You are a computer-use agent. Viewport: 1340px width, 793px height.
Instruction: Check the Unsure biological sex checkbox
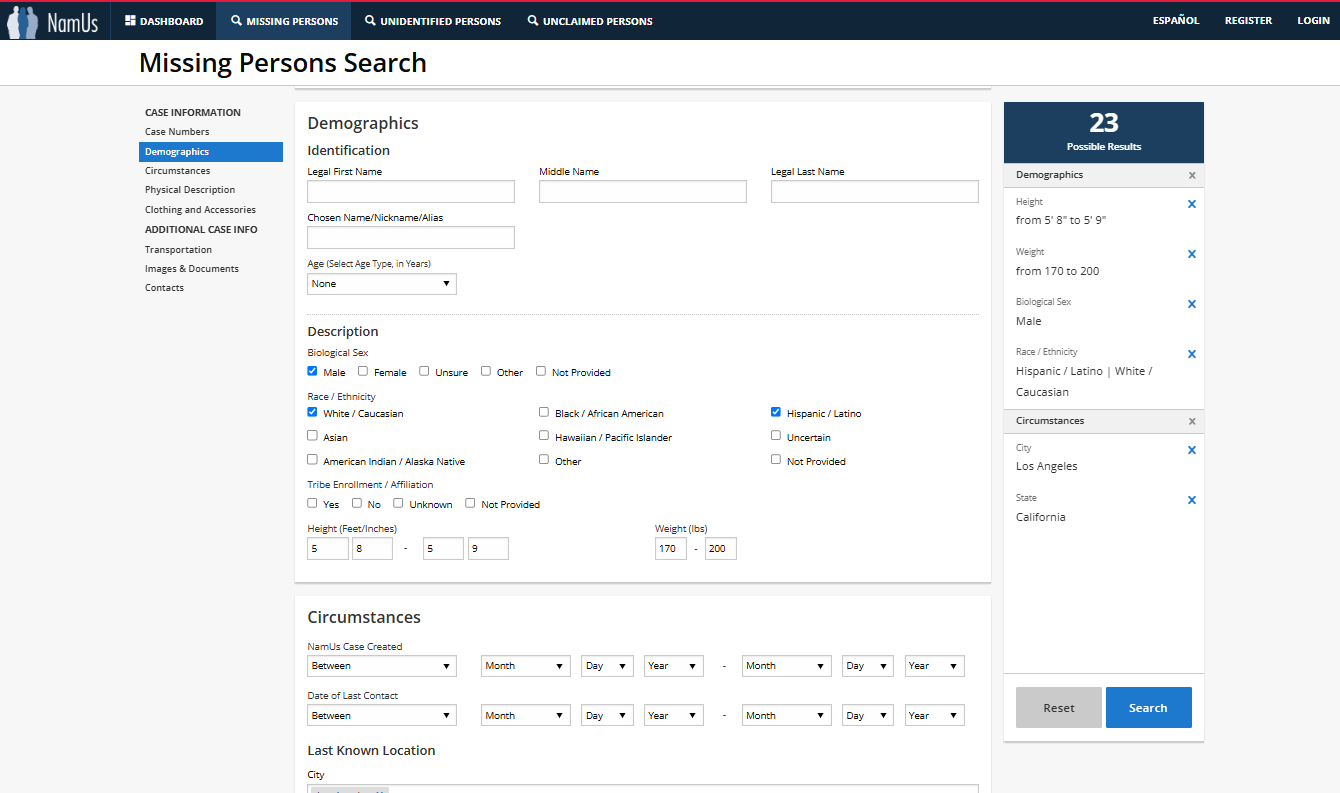[424, 371]
